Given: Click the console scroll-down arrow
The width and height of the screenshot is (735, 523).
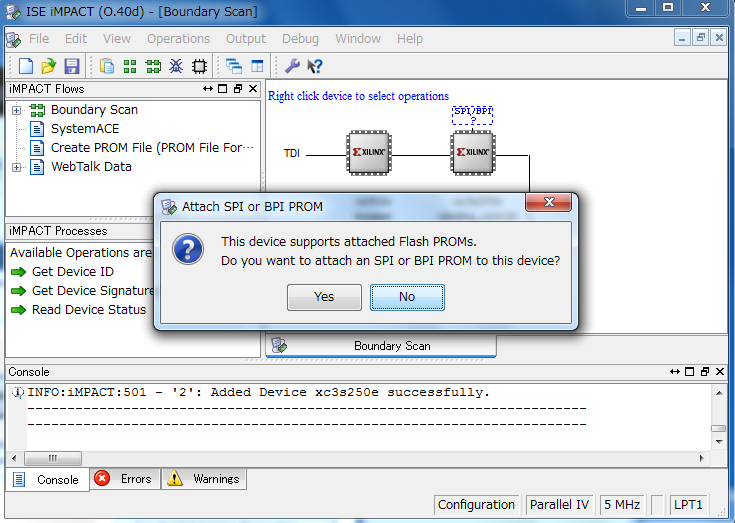Looking at the screenshot, I should pyautogui.click(x=719, y=442).
